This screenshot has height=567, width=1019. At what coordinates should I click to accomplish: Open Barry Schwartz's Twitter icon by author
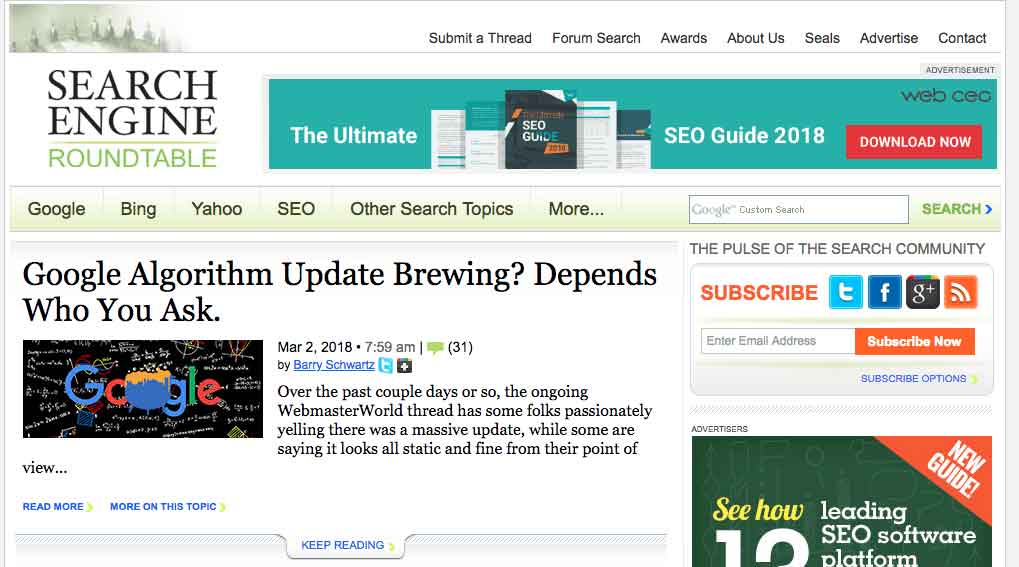[386, 366]
